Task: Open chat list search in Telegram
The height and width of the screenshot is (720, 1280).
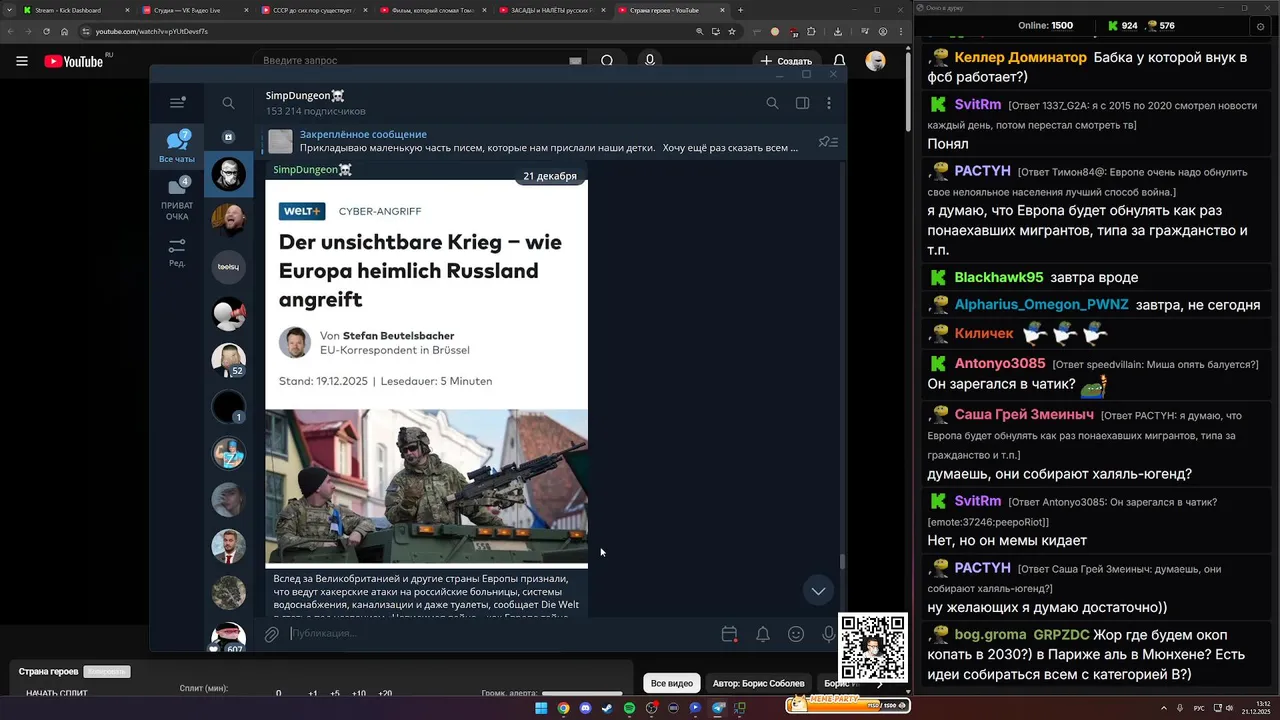Action: click(x=228, y=103)
